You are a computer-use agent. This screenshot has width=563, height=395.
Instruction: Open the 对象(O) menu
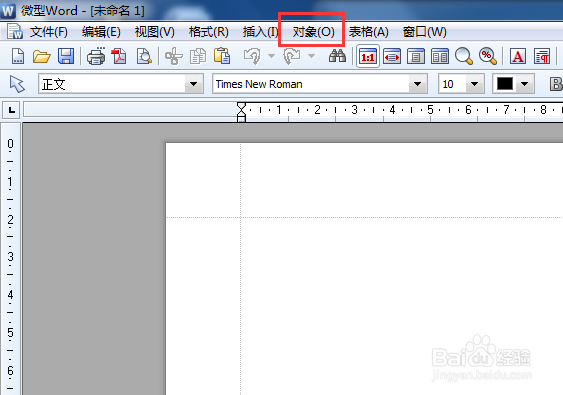313,32
